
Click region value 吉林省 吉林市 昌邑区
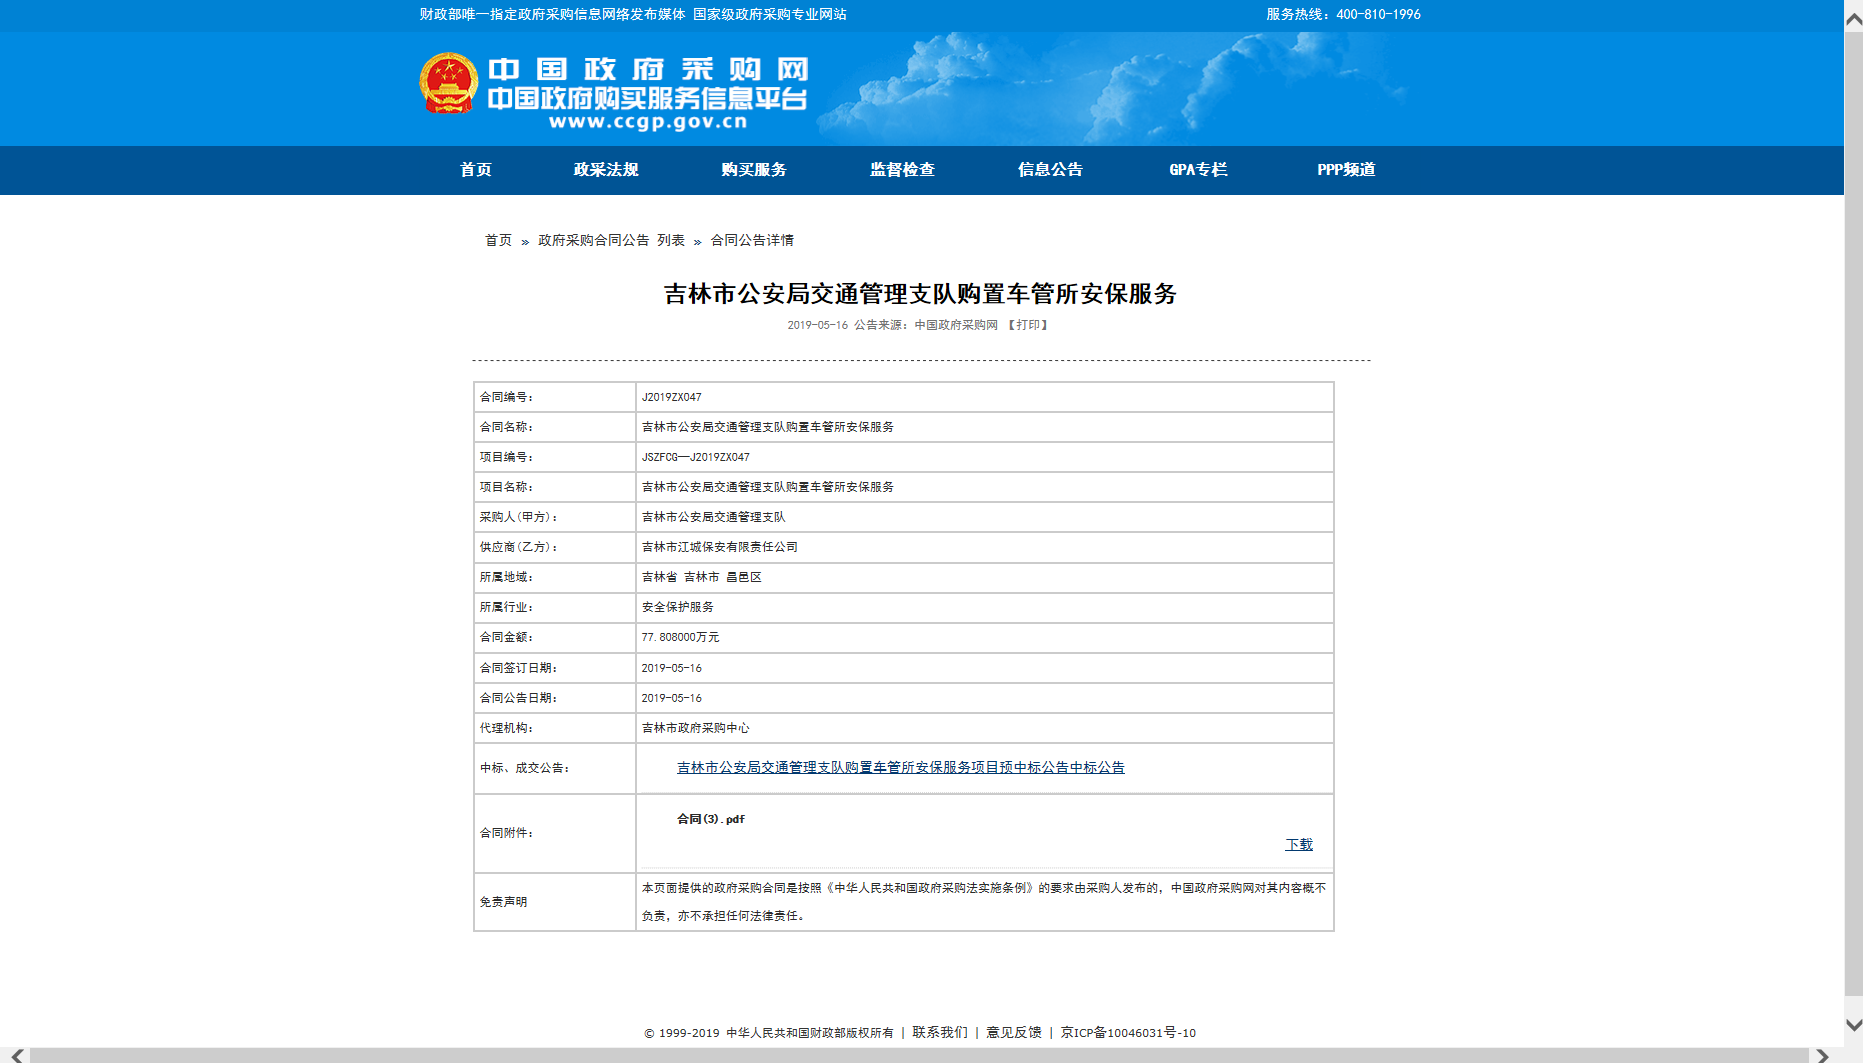tap(702, 577)
